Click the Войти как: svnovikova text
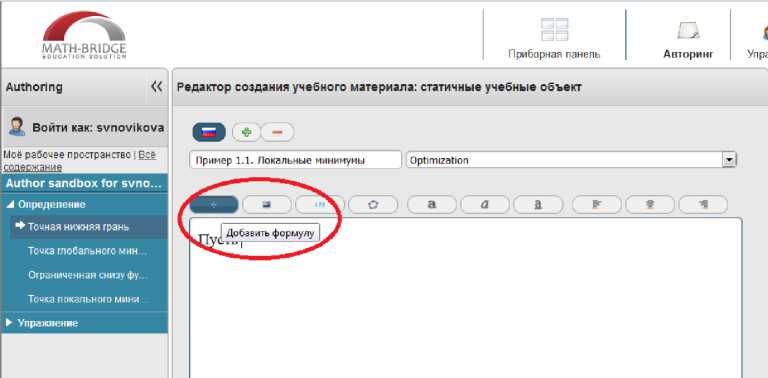 (x=98, y=128)
